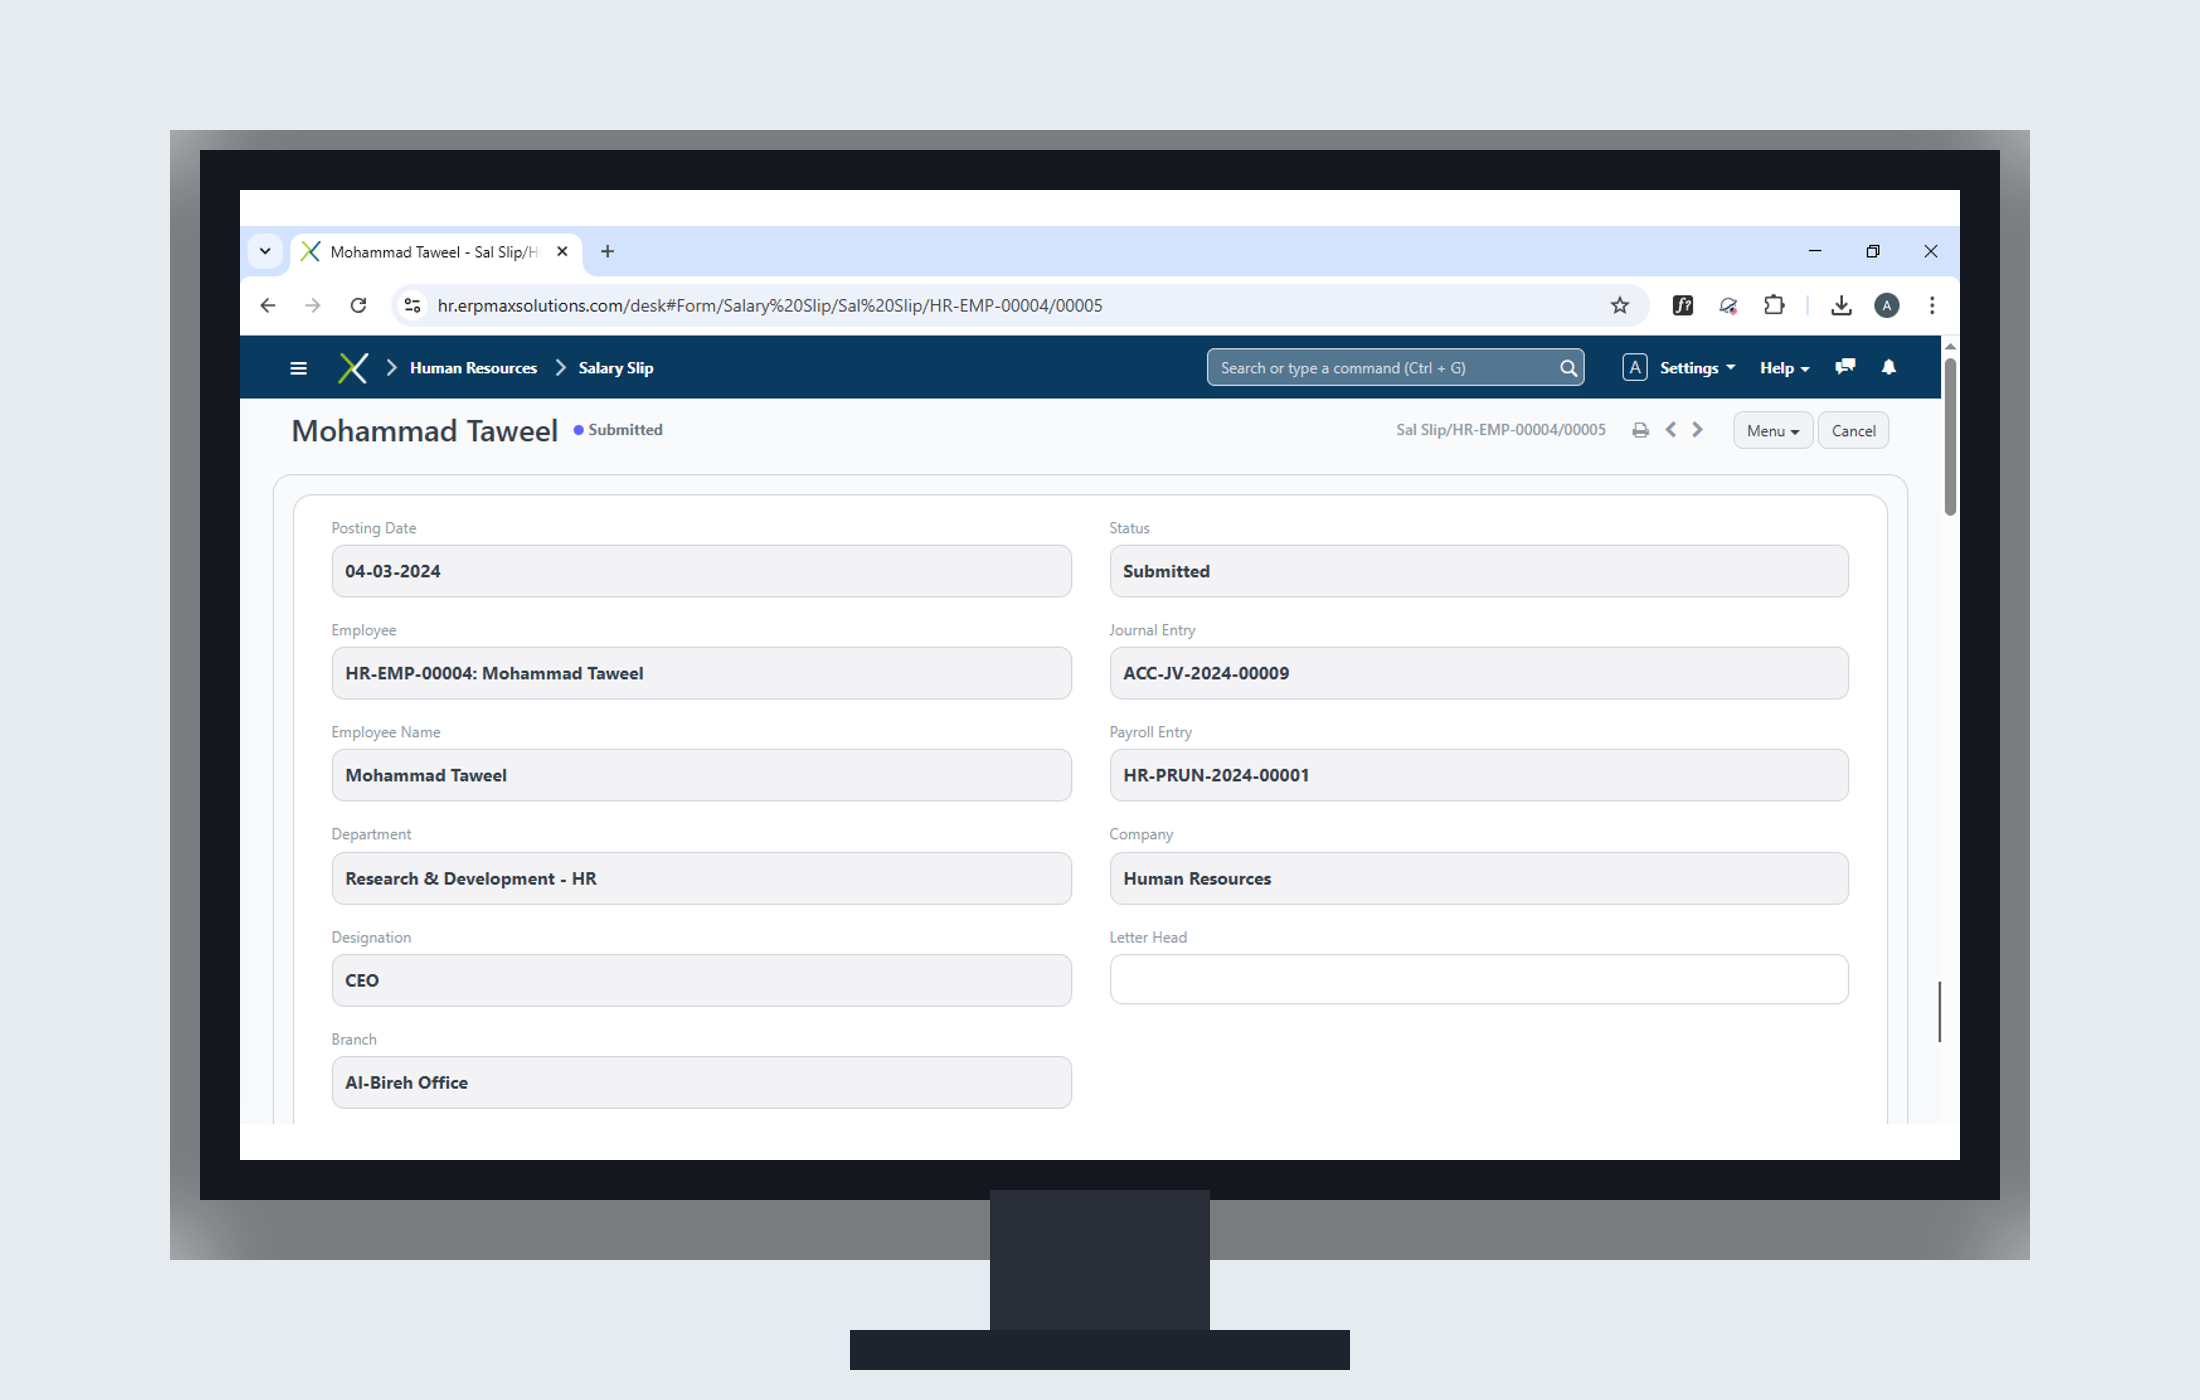Open the chat messages icon
Viewport: 2200px width, 1400px height.
[x=1845, y=367]
